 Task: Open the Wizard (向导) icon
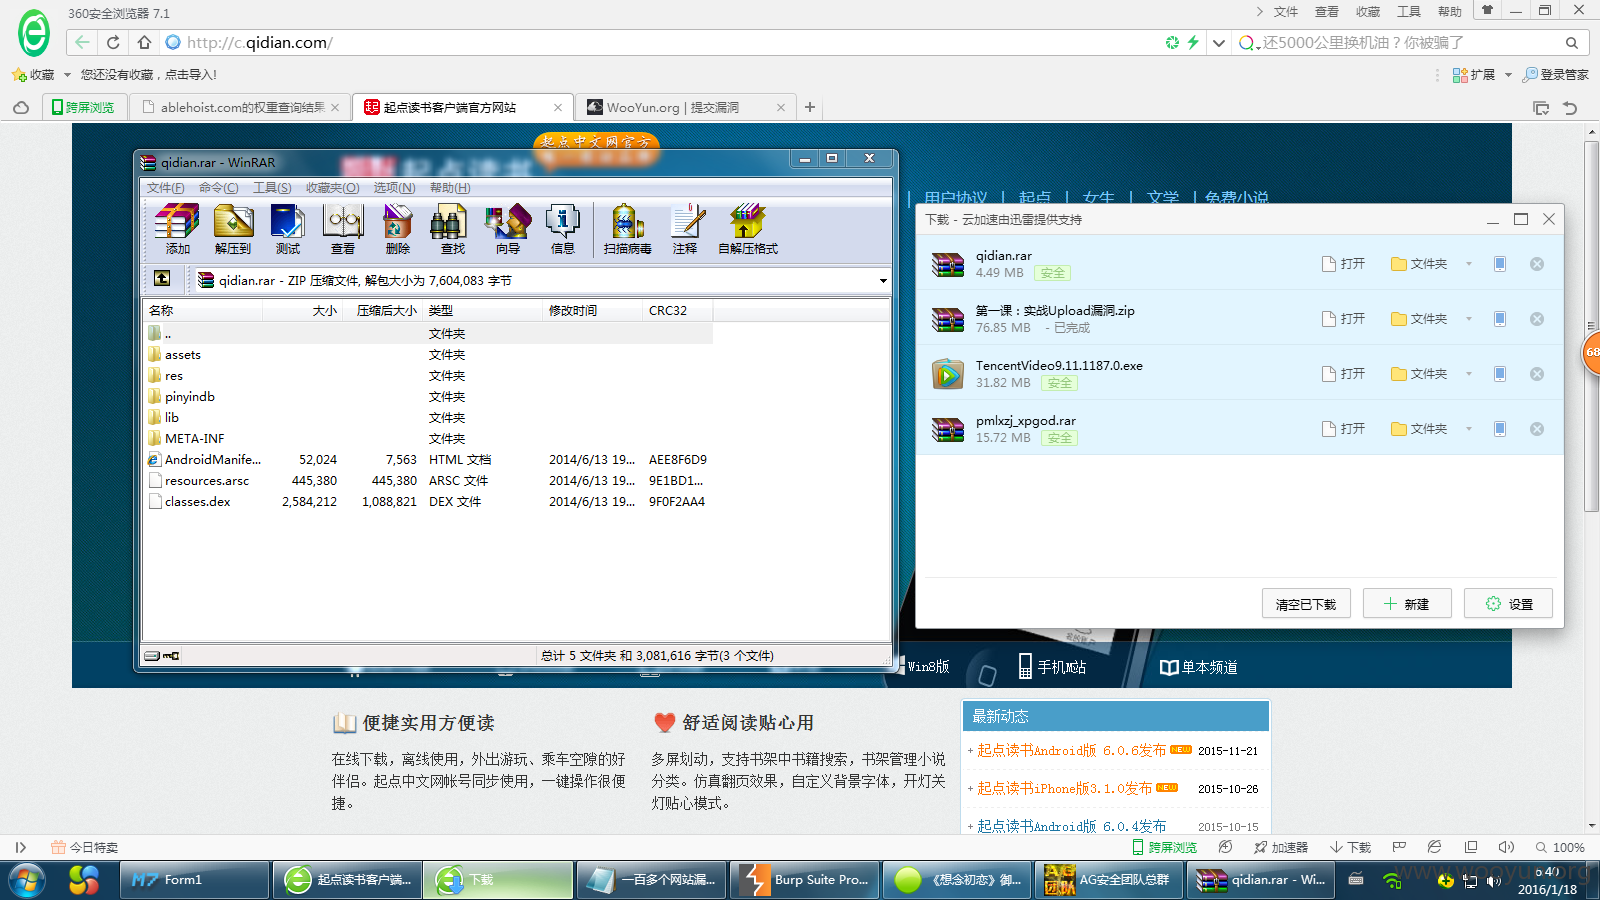[x=508, y=229]
